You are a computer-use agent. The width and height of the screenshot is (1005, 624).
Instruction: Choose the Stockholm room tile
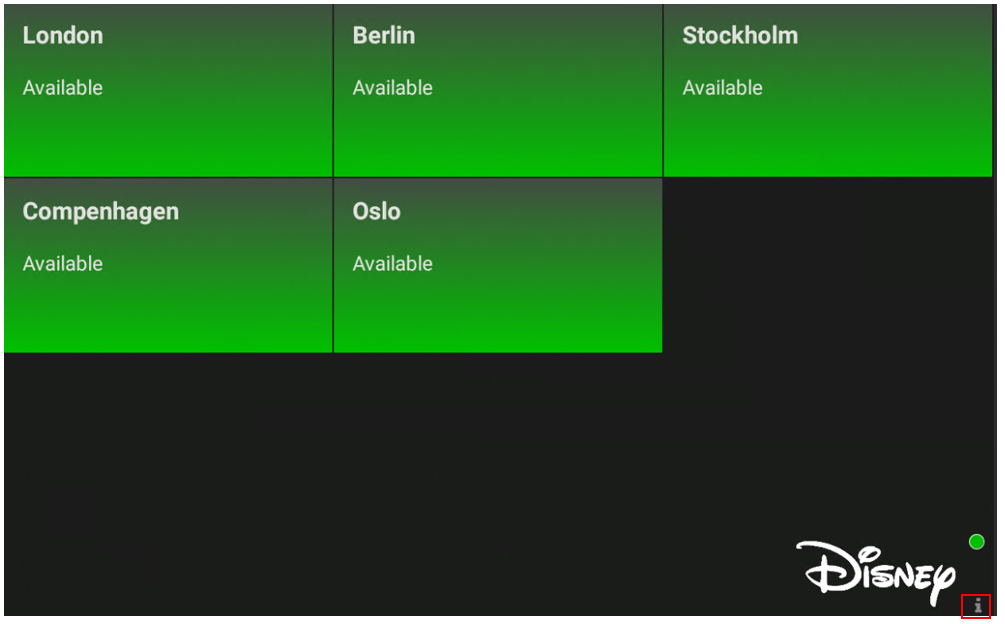[x=827, y=90]
